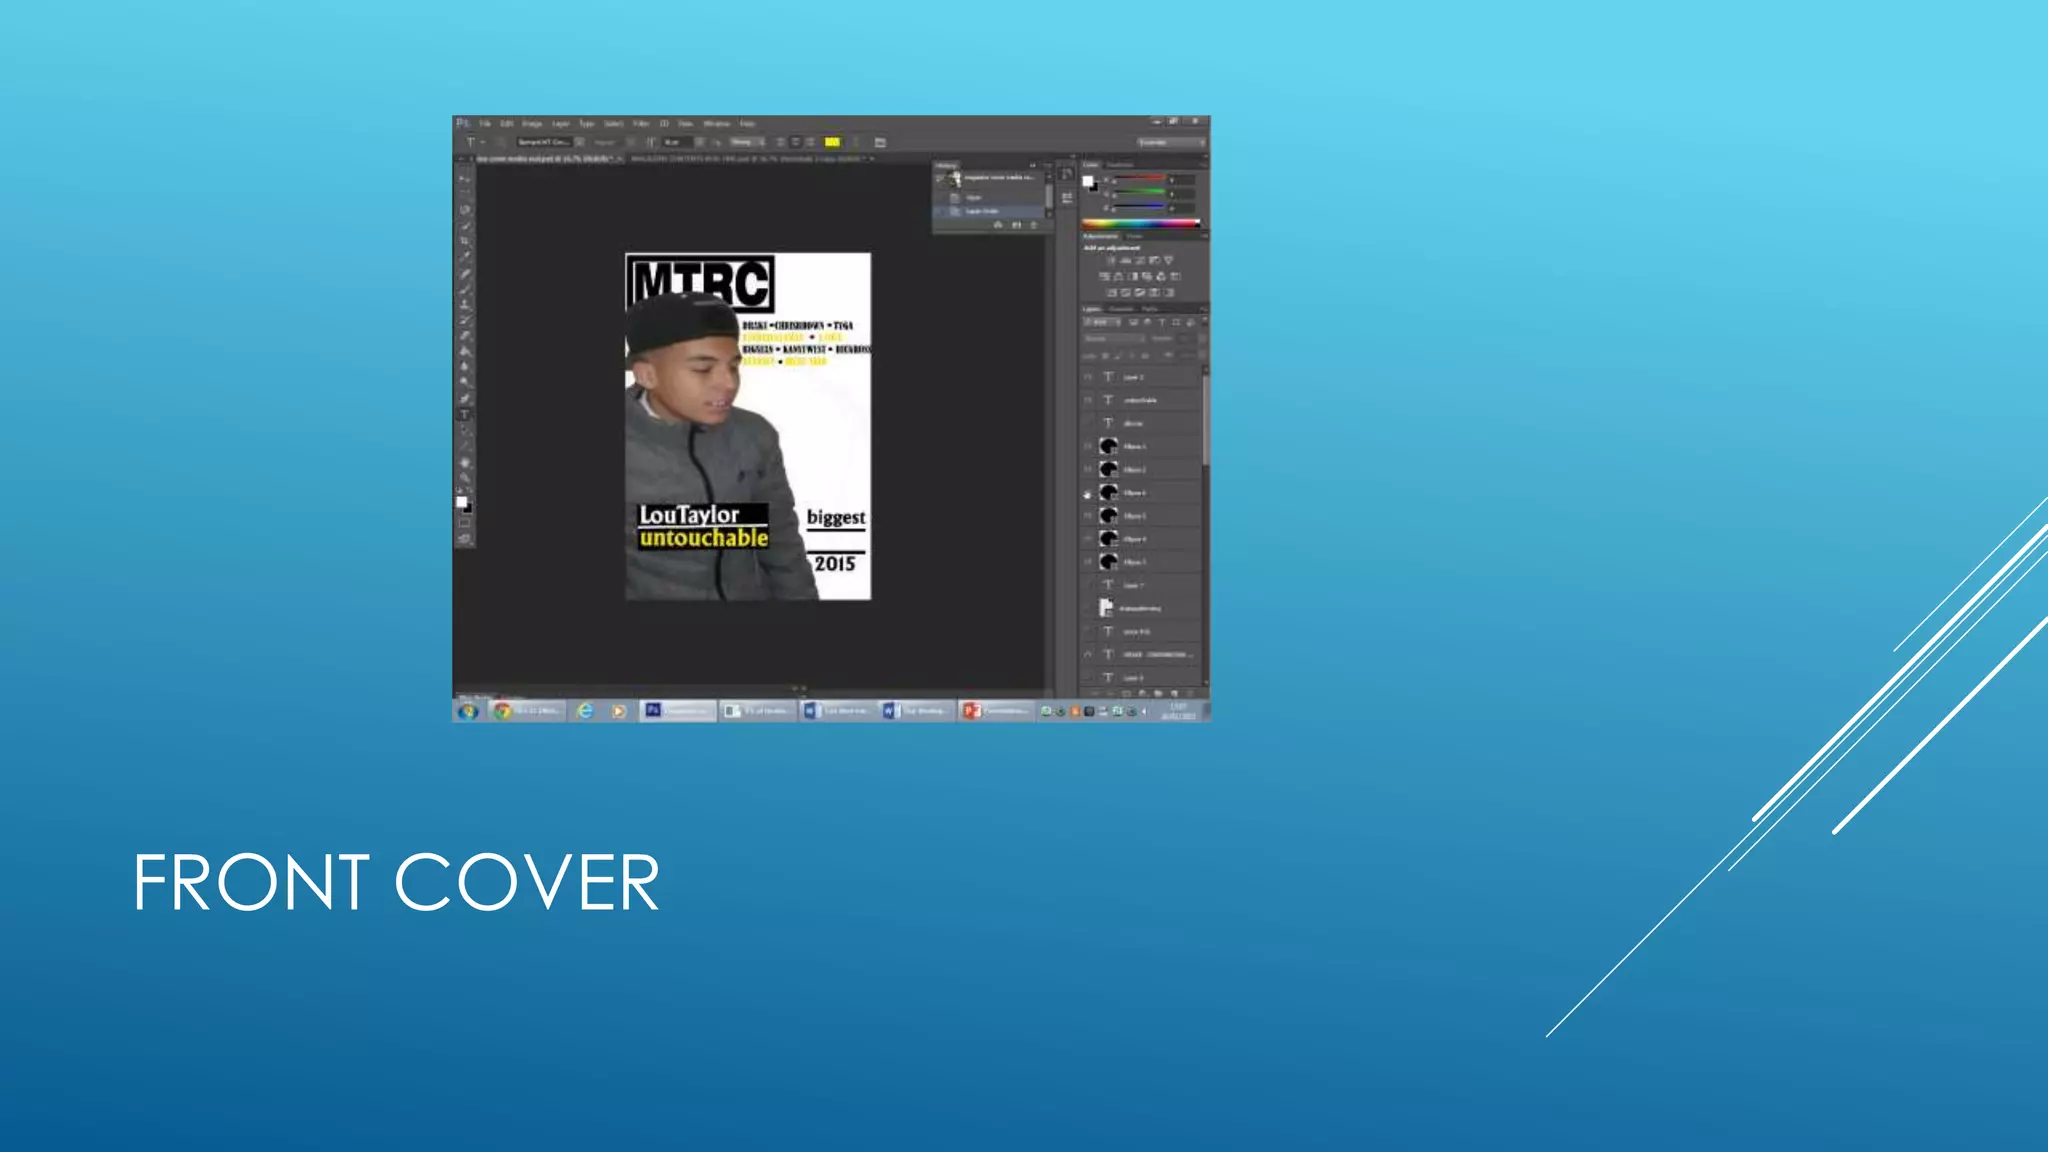
Task: Open Google Chrome from the taskbar
Action: [503, 710]
